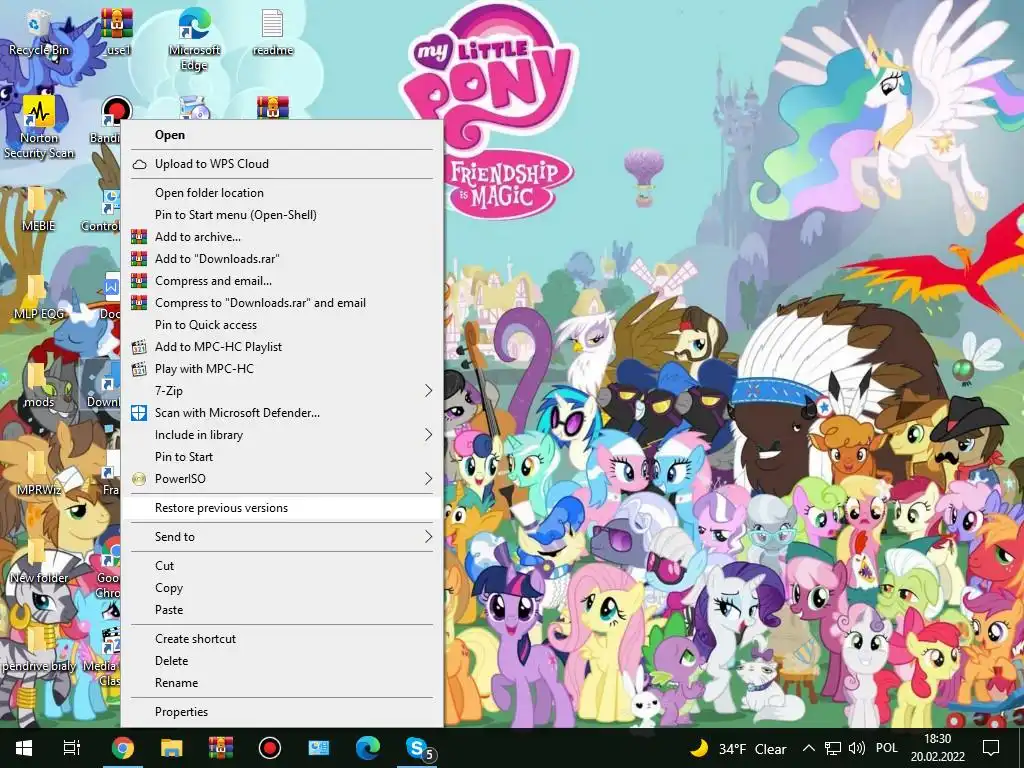The image size is (1024, 768).
Task: Choose Compress to "Downloads.rar" and email
Action: 282,303
